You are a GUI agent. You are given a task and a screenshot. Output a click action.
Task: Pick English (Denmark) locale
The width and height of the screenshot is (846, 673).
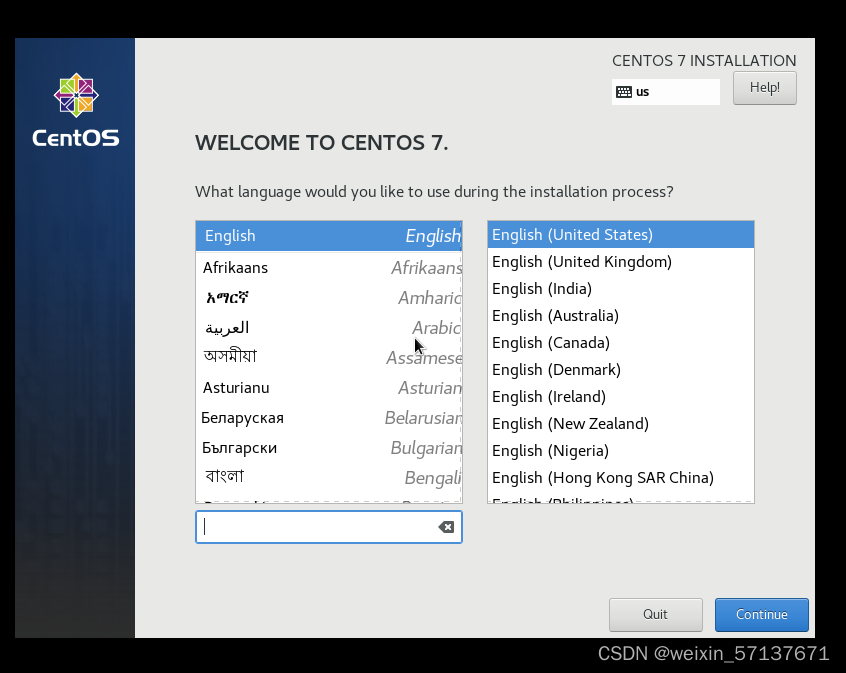[620, 370]
